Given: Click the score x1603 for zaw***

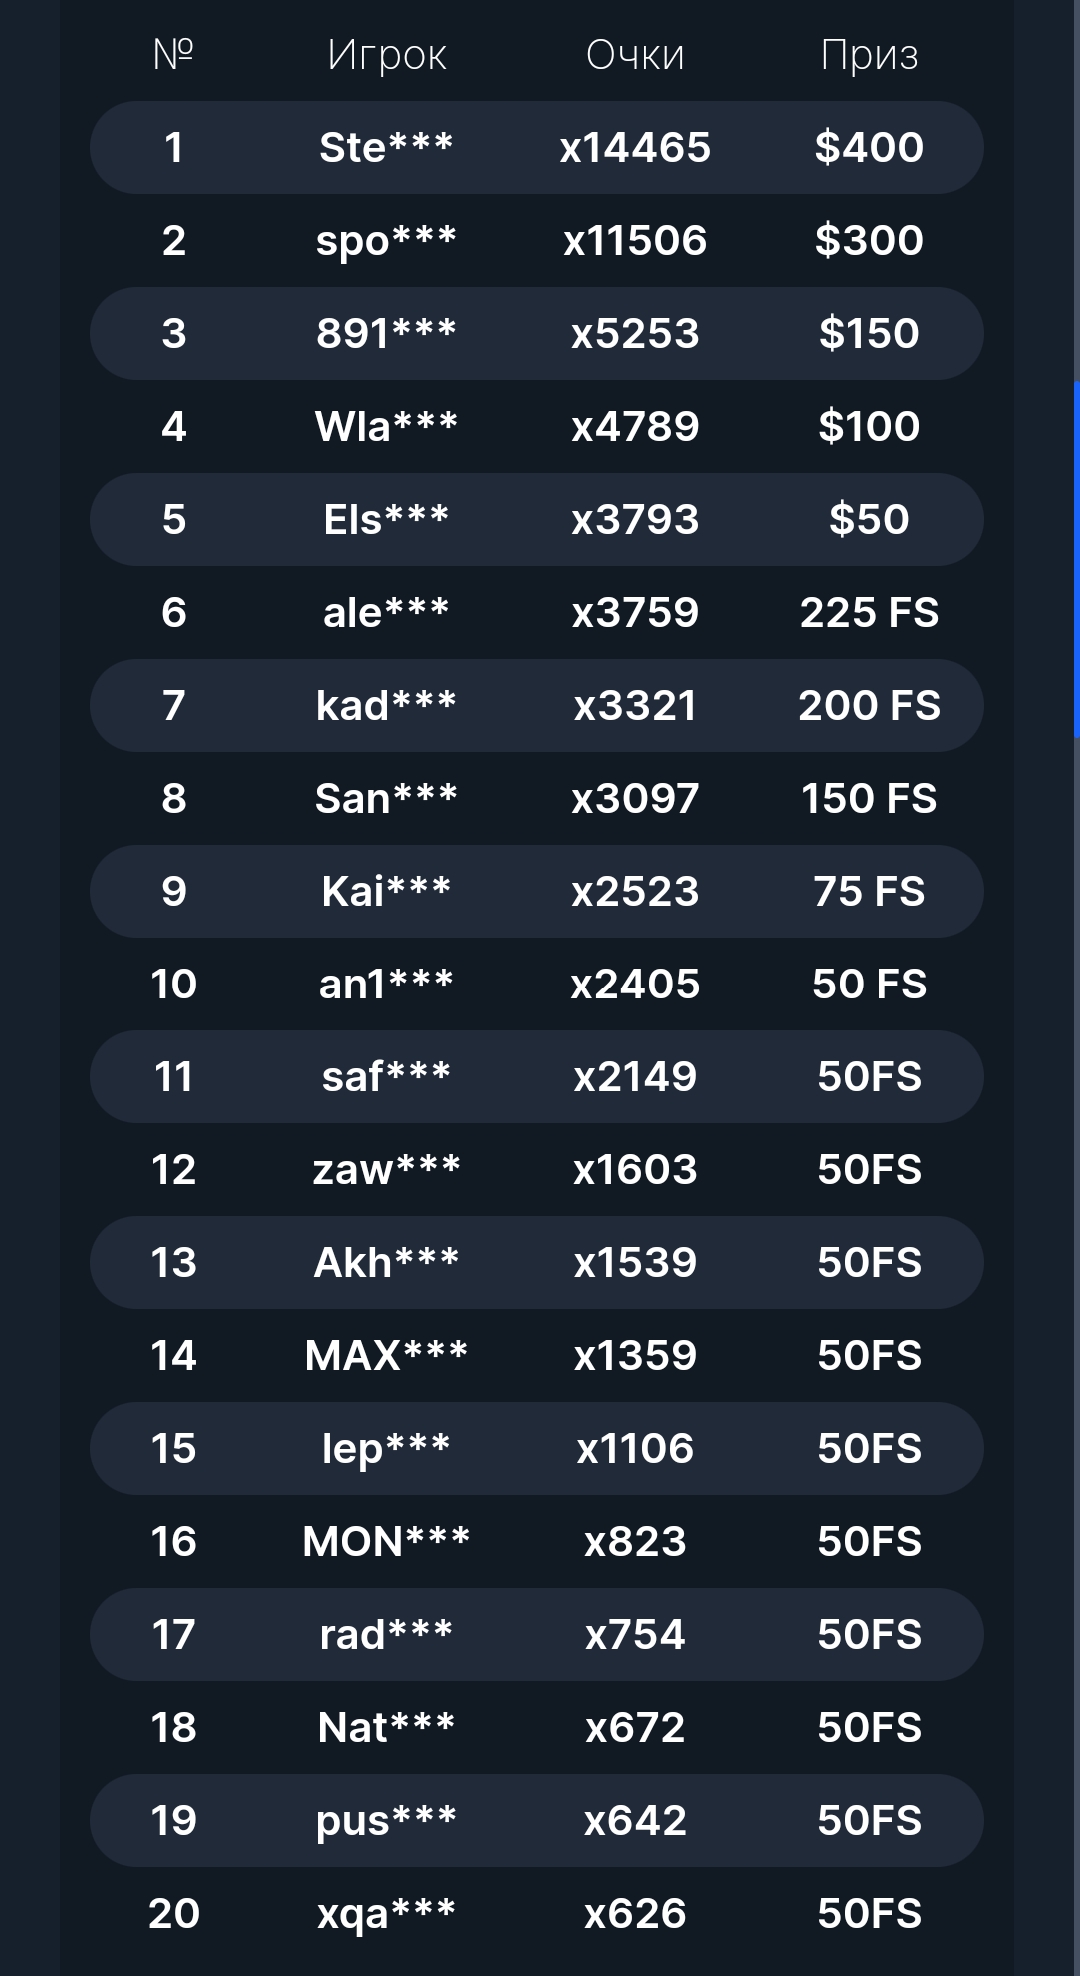Looking at the screenshot, I should click(x=635, y=1170).
